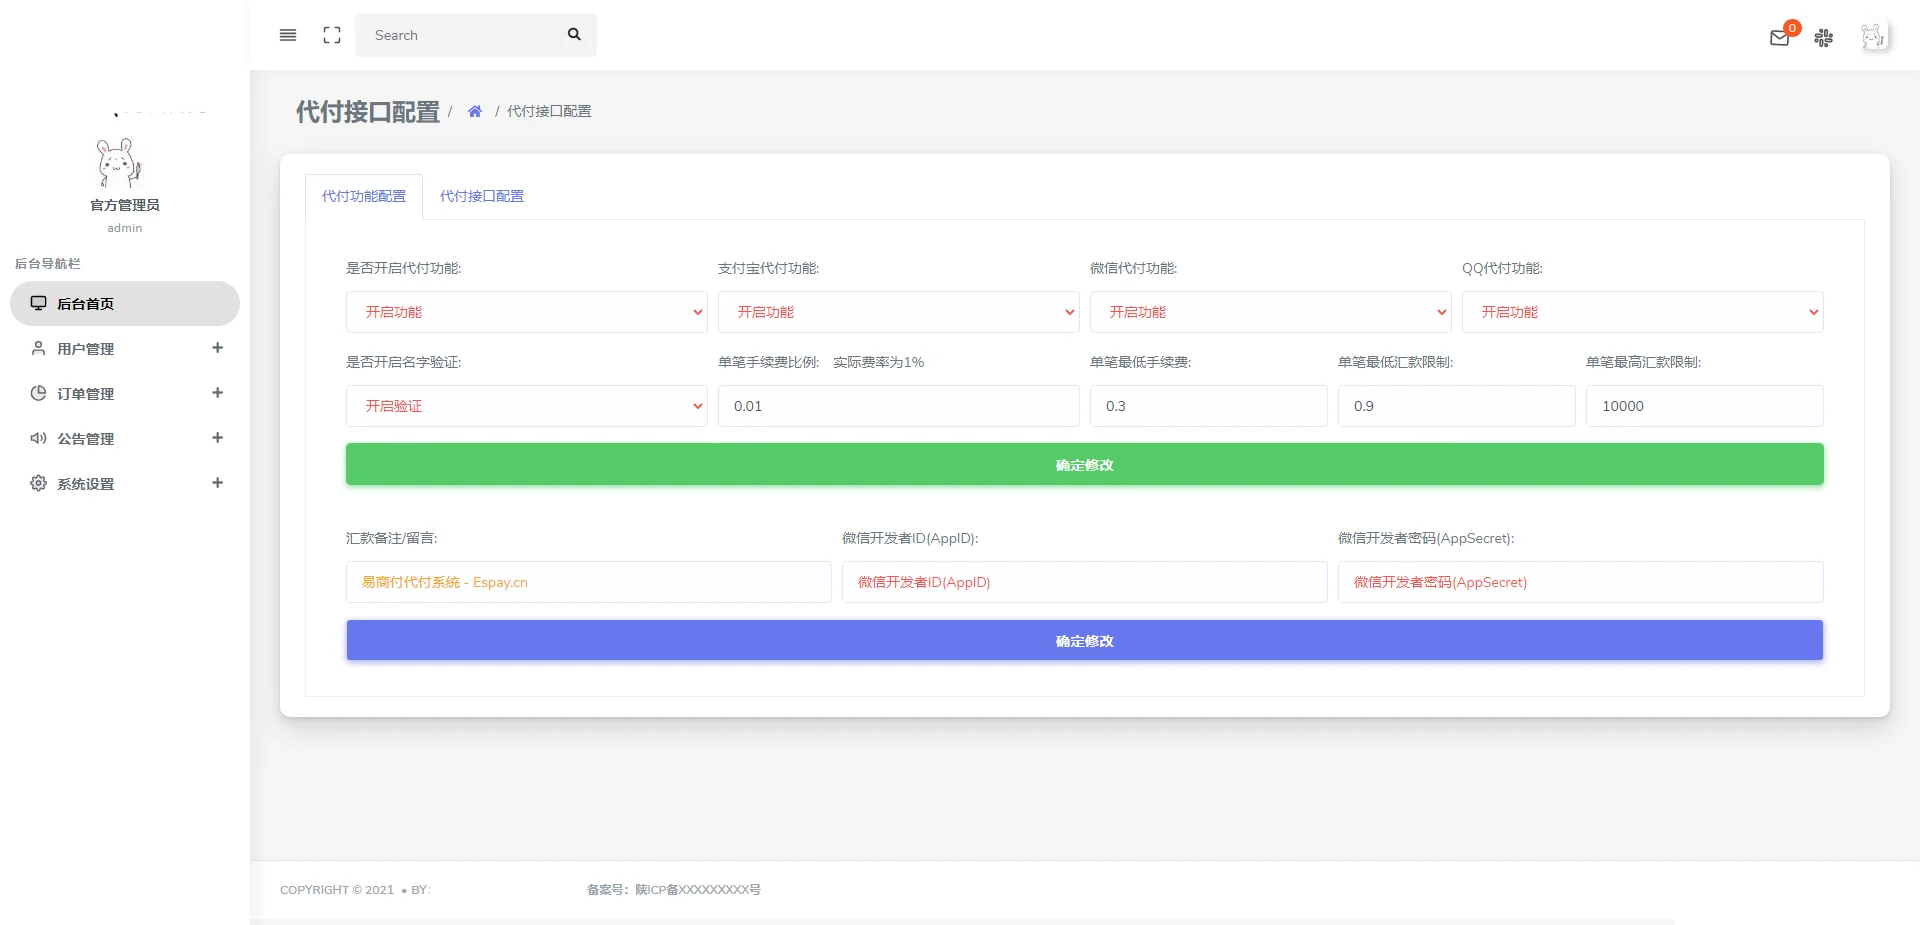The height and width of the screenshot is (925, 1920).
Task: Click the 后台导航栏 sidebar heading
Action: [48, 263]
